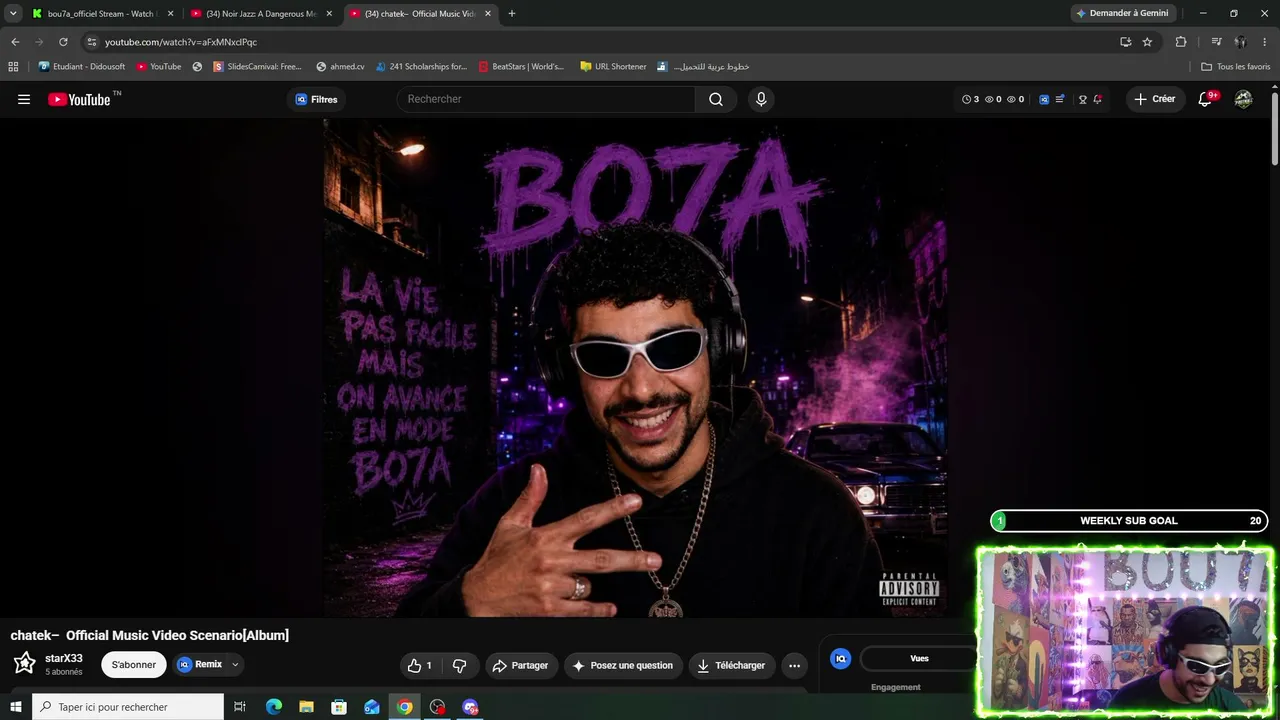
Task: Like the video with thumbs up
Action: [420, 665]
